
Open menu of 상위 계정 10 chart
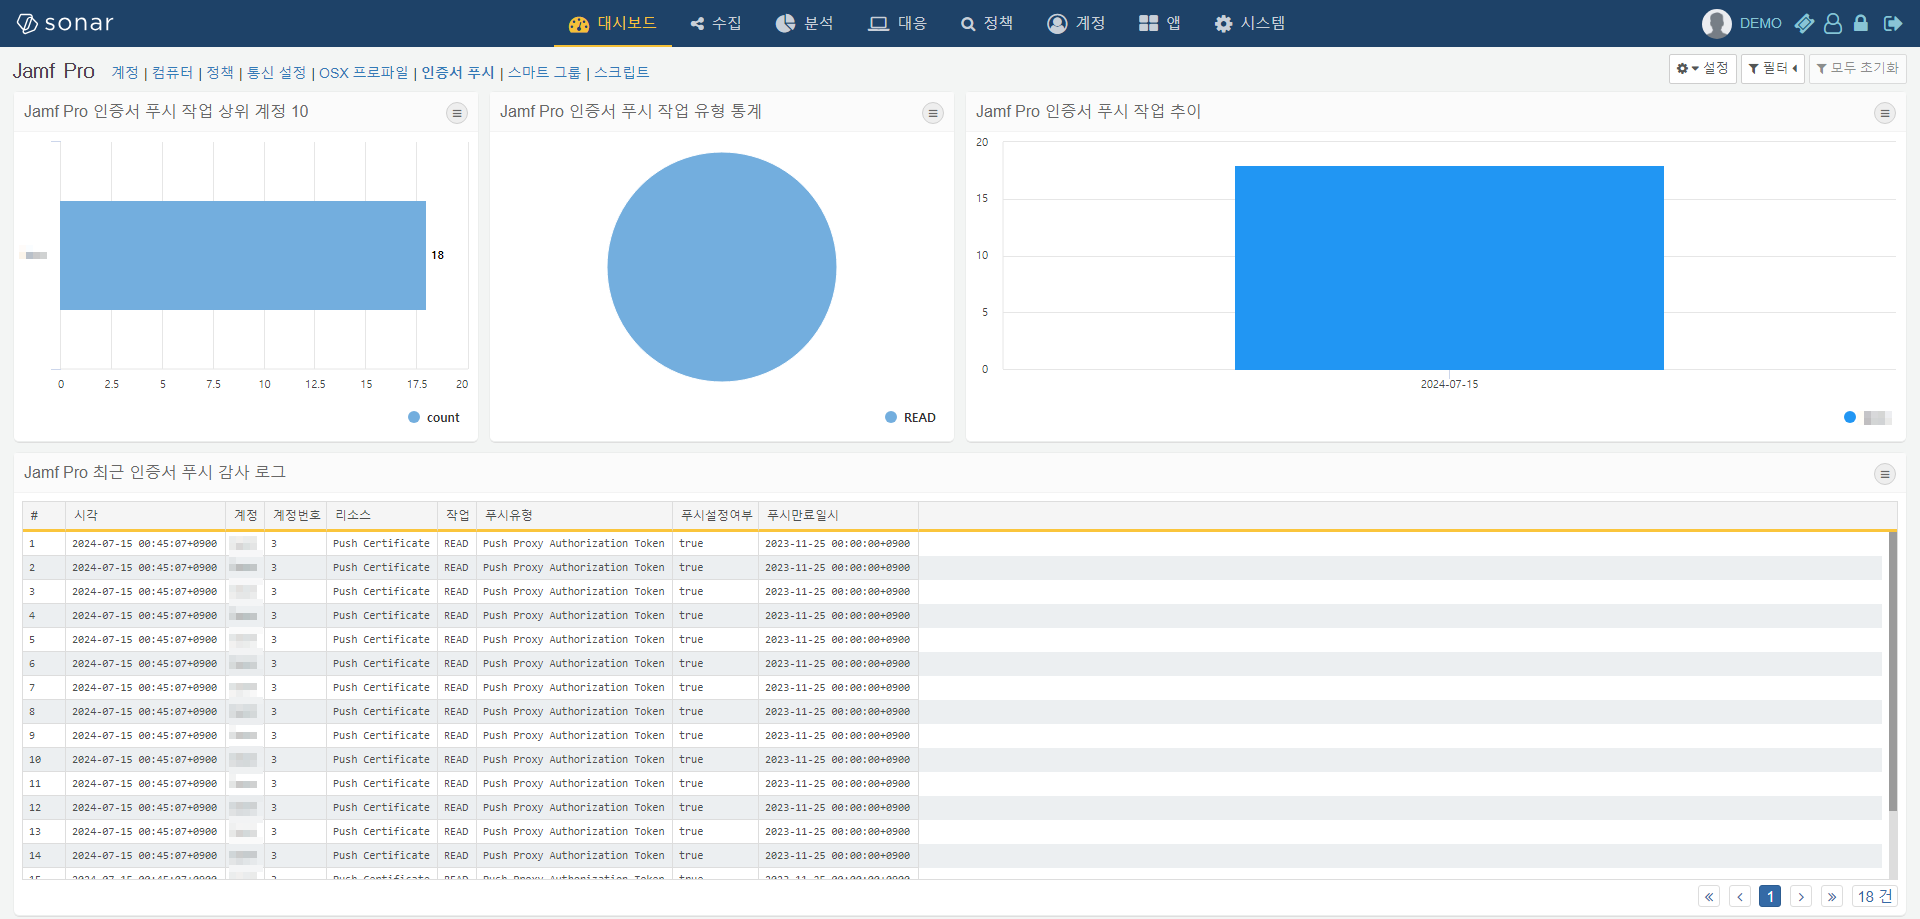pyautogui.click(x=457, y=113)
